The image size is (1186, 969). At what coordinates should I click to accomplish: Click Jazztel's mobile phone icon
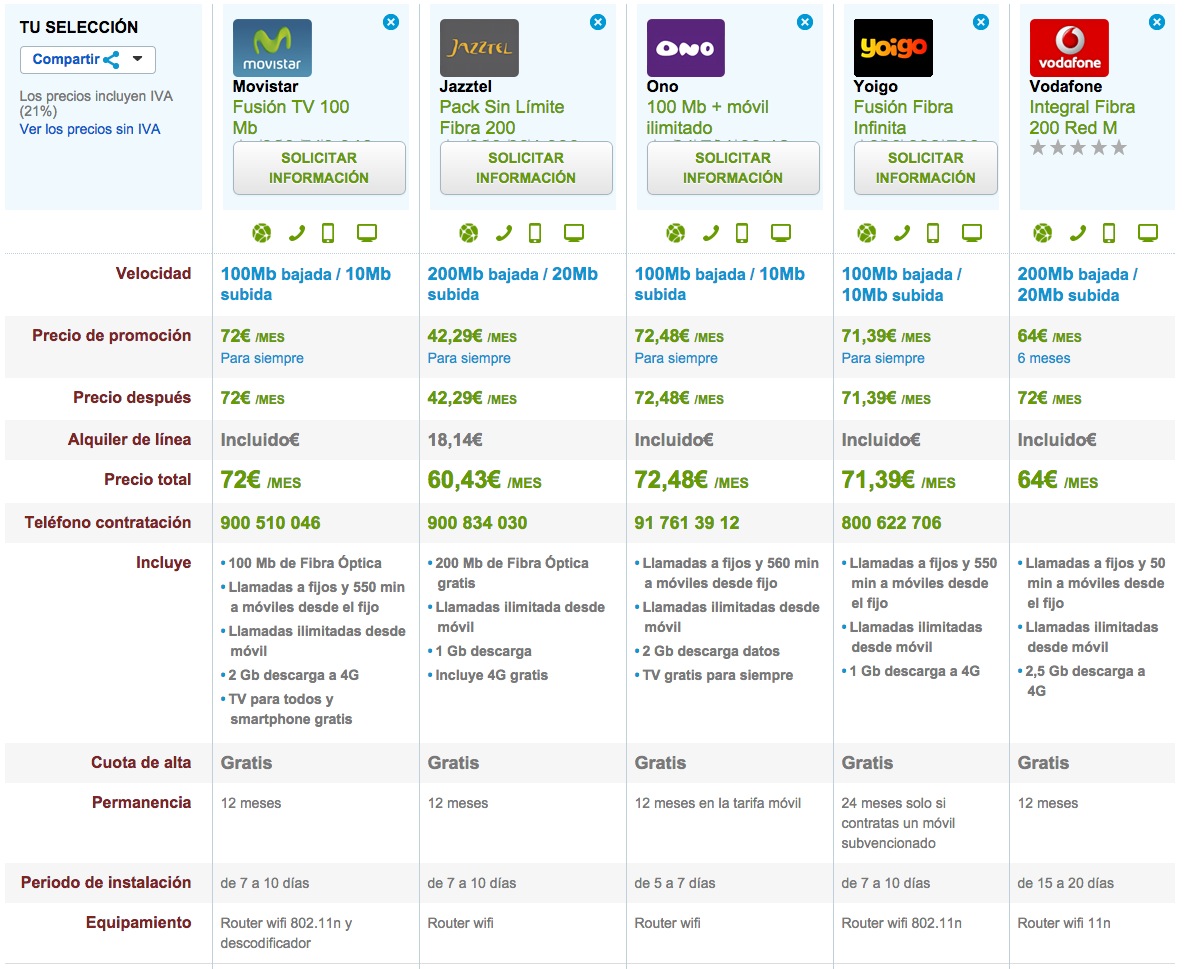pyautogui.click(x=535, y=233)
